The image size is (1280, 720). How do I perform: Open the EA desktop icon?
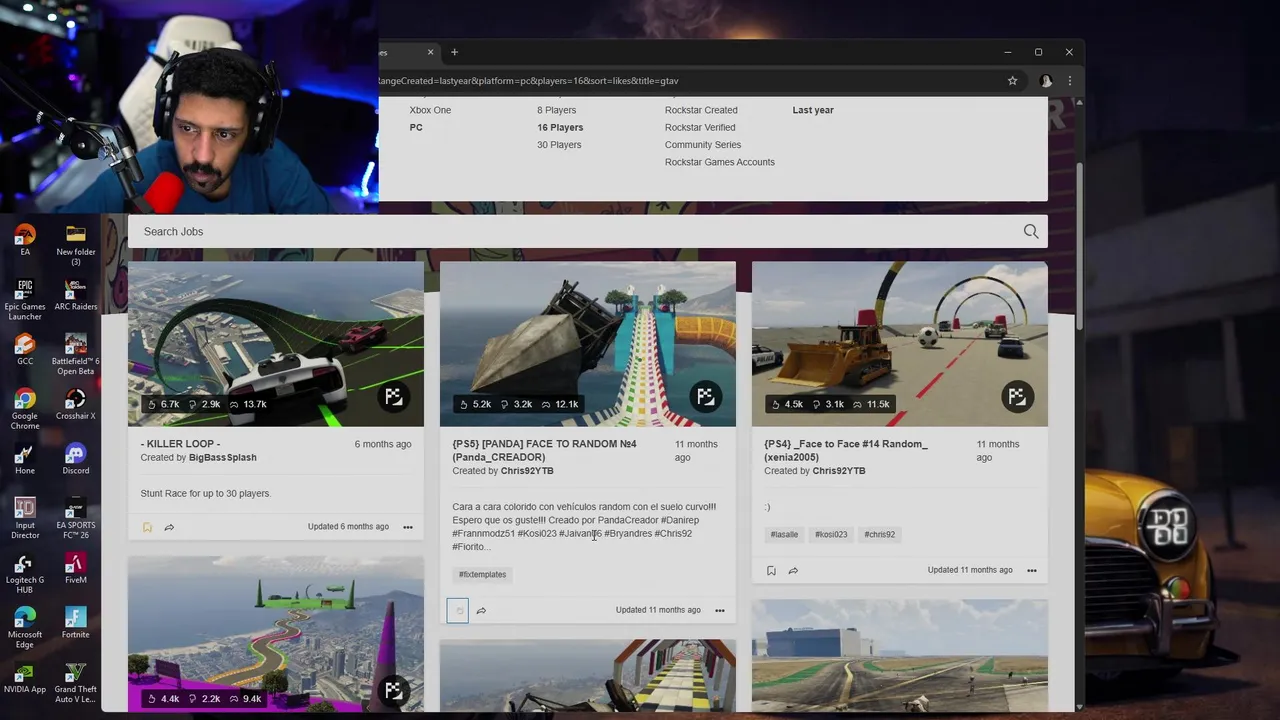[25, 240]
